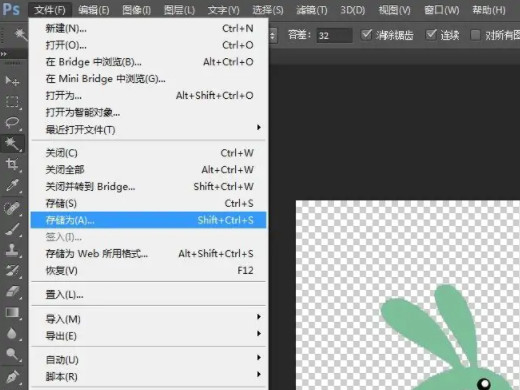Choose 存储为(A)... Save As entry
The width and height of the screenshot is (520, 390).
(x=148, y=220)
